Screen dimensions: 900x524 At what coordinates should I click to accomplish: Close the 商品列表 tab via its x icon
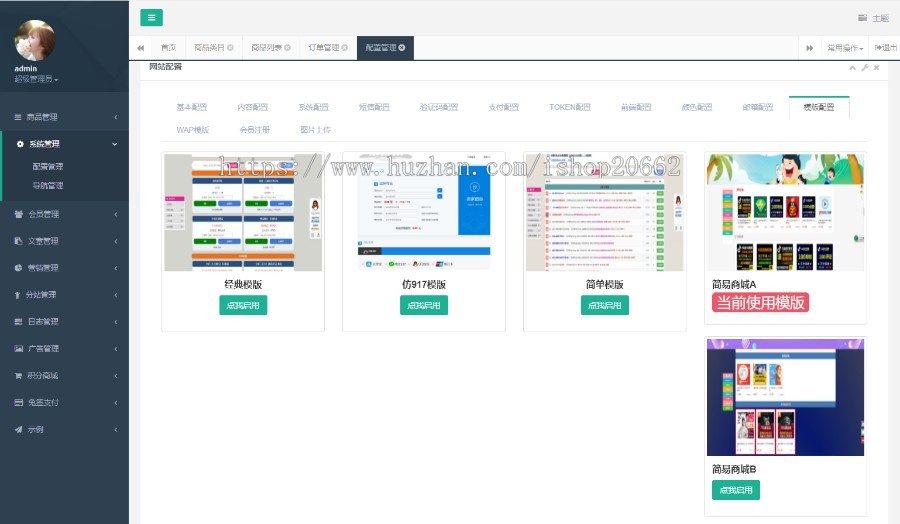pos(287,48)
